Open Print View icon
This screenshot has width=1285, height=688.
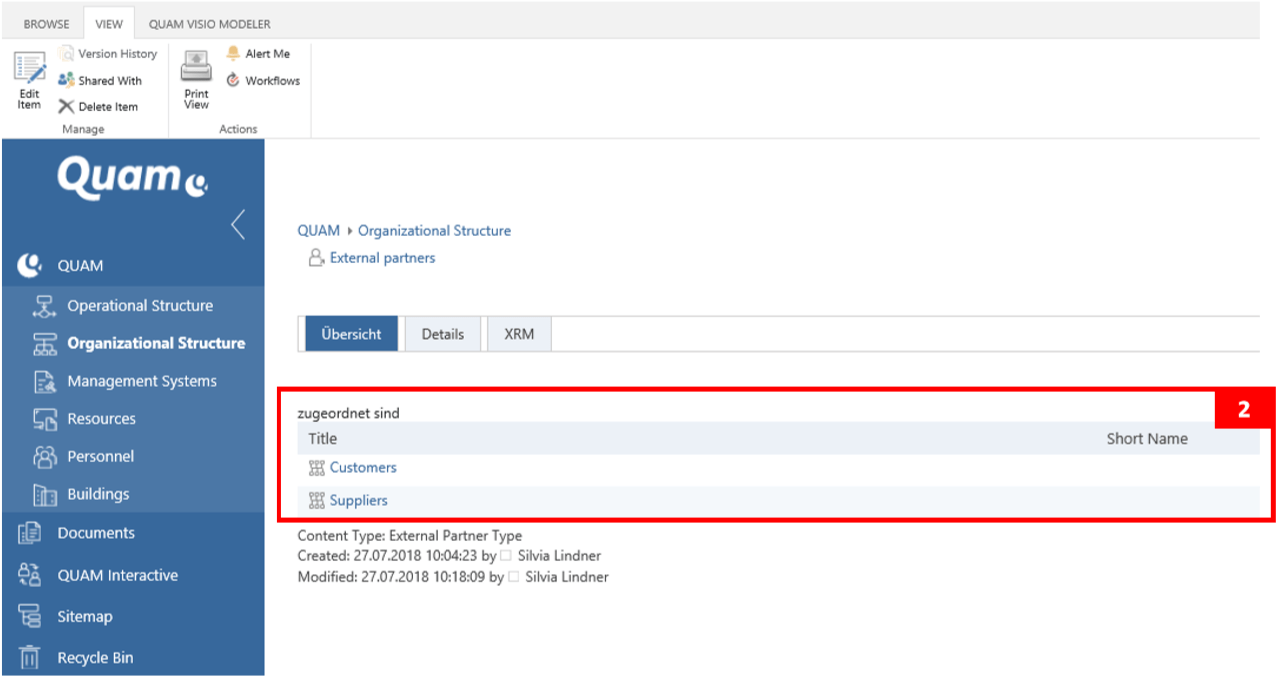[x=196, y=70]
